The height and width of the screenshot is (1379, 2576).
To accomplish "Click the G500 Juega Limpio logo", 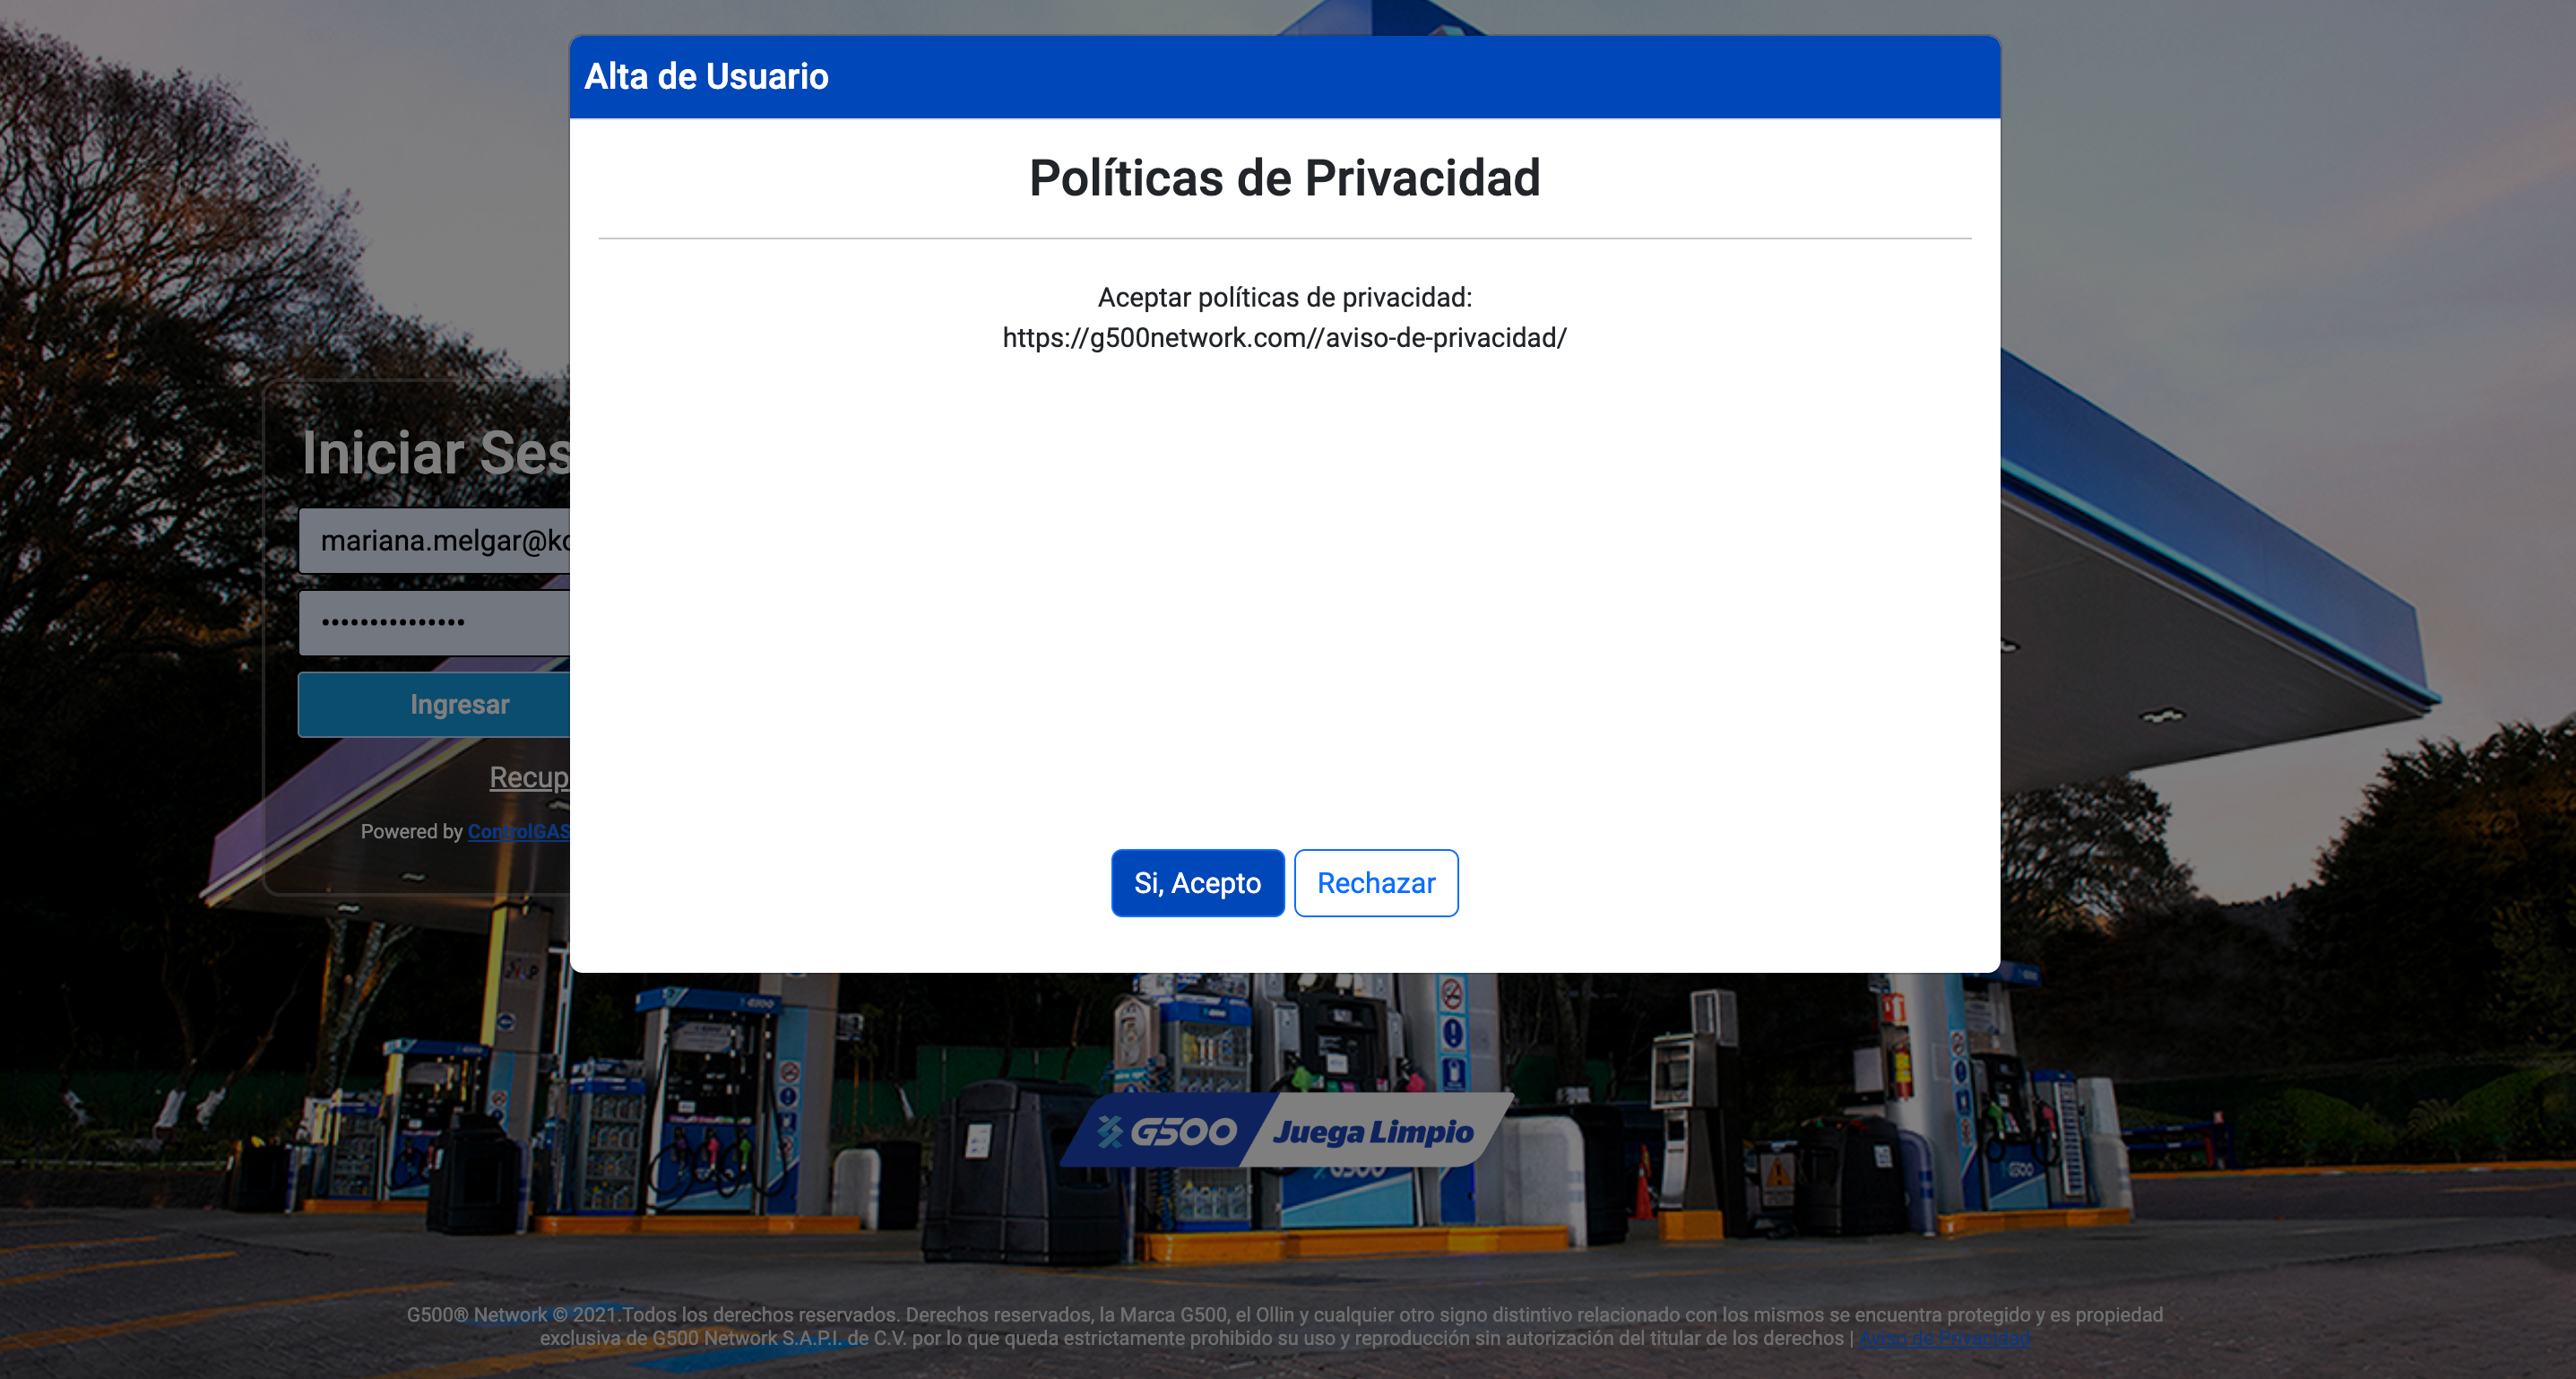I will point(1286,1130).
